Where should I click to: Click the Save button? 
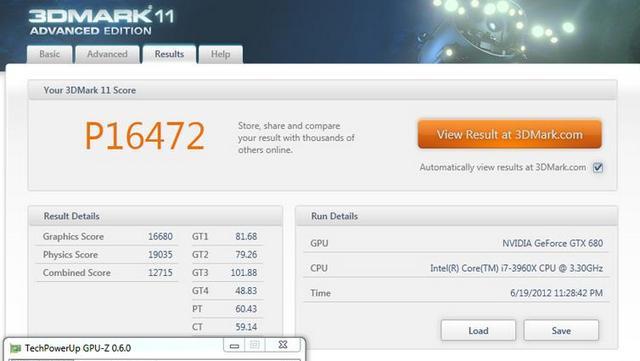click(561, 330)
